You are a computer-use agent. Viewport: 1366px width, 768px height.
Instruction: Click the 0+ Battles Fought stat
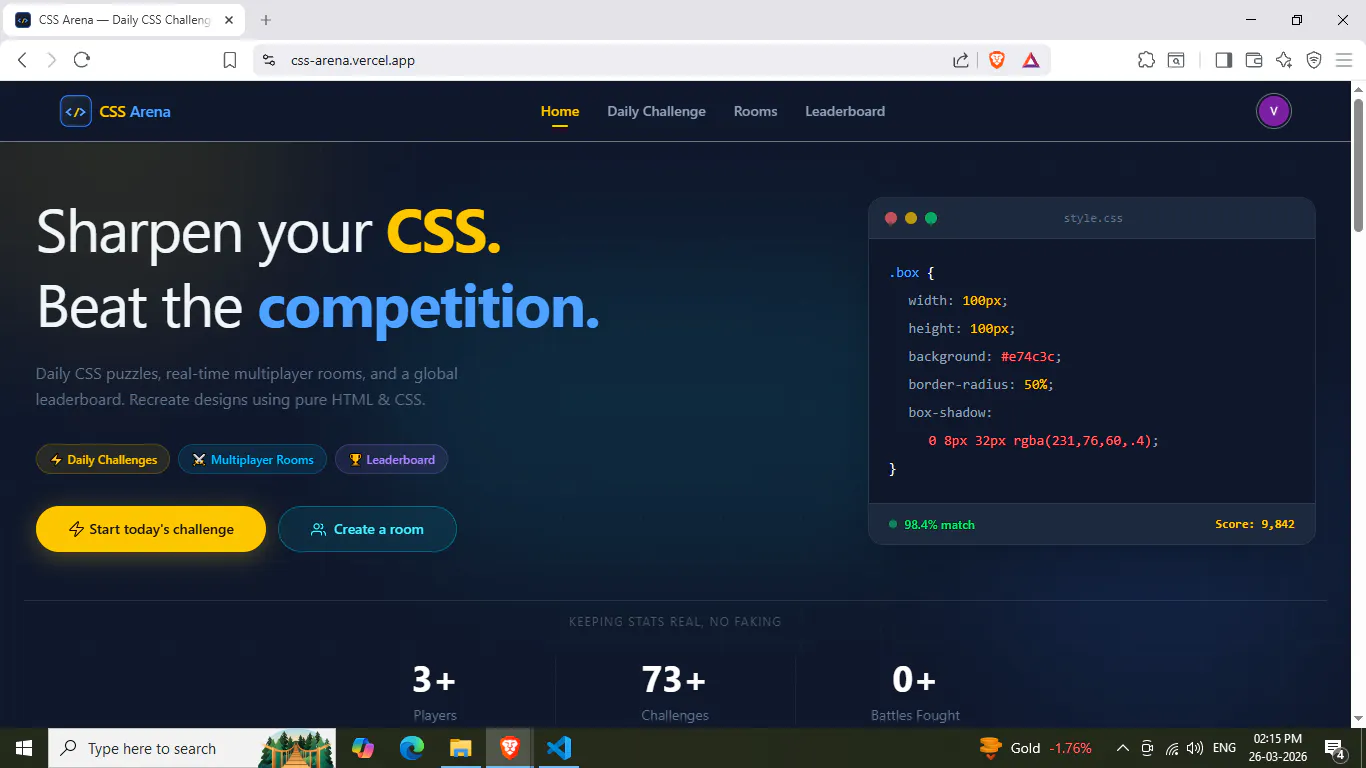point(915,691)
